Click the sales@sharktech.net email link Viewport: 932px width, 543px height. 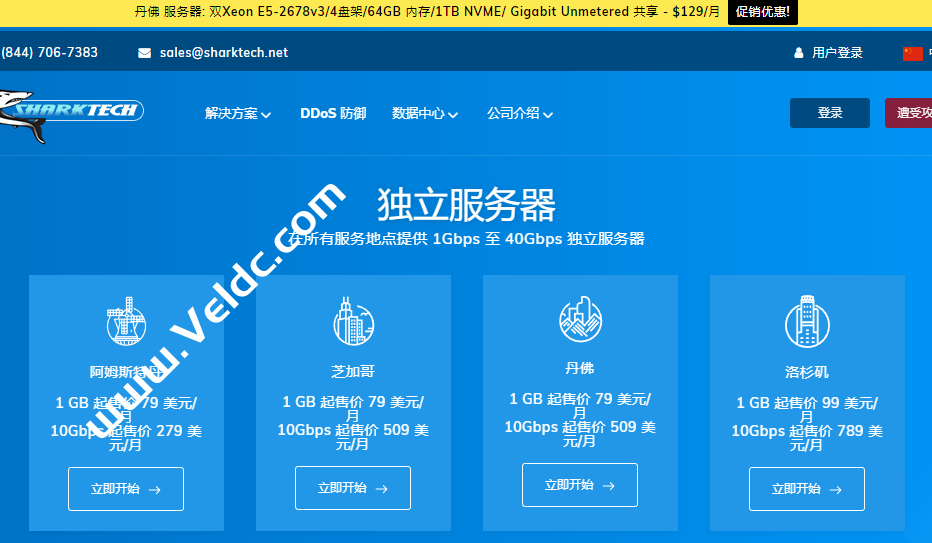click(x=223, y=53)
